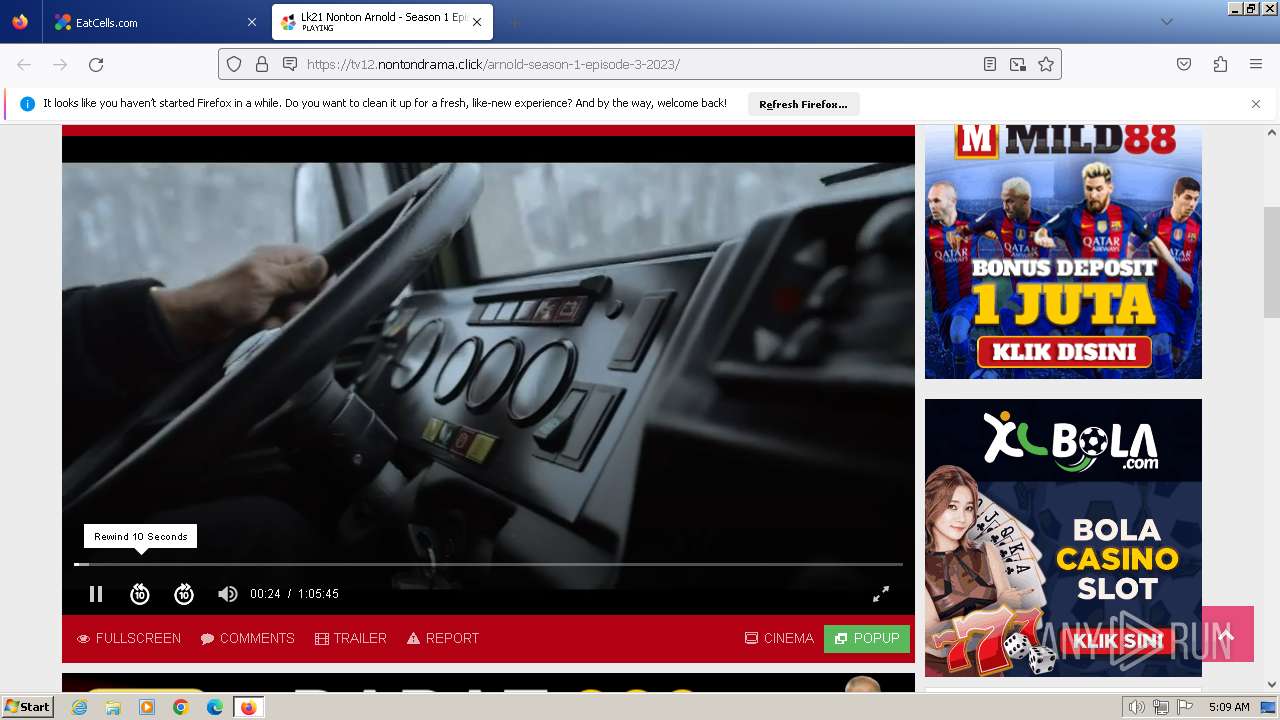Open Windows Media Player from taskbar
The height and width of the screenshot is (720, 1280).
click(x=147, y=707)
